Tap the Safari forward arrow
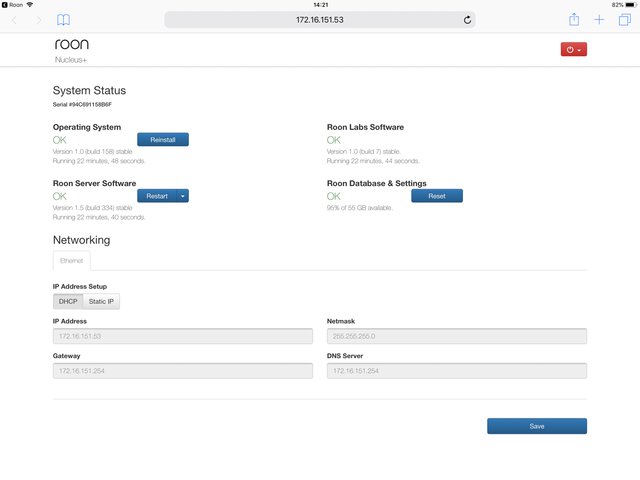640x480 pixels. (39, 20)
